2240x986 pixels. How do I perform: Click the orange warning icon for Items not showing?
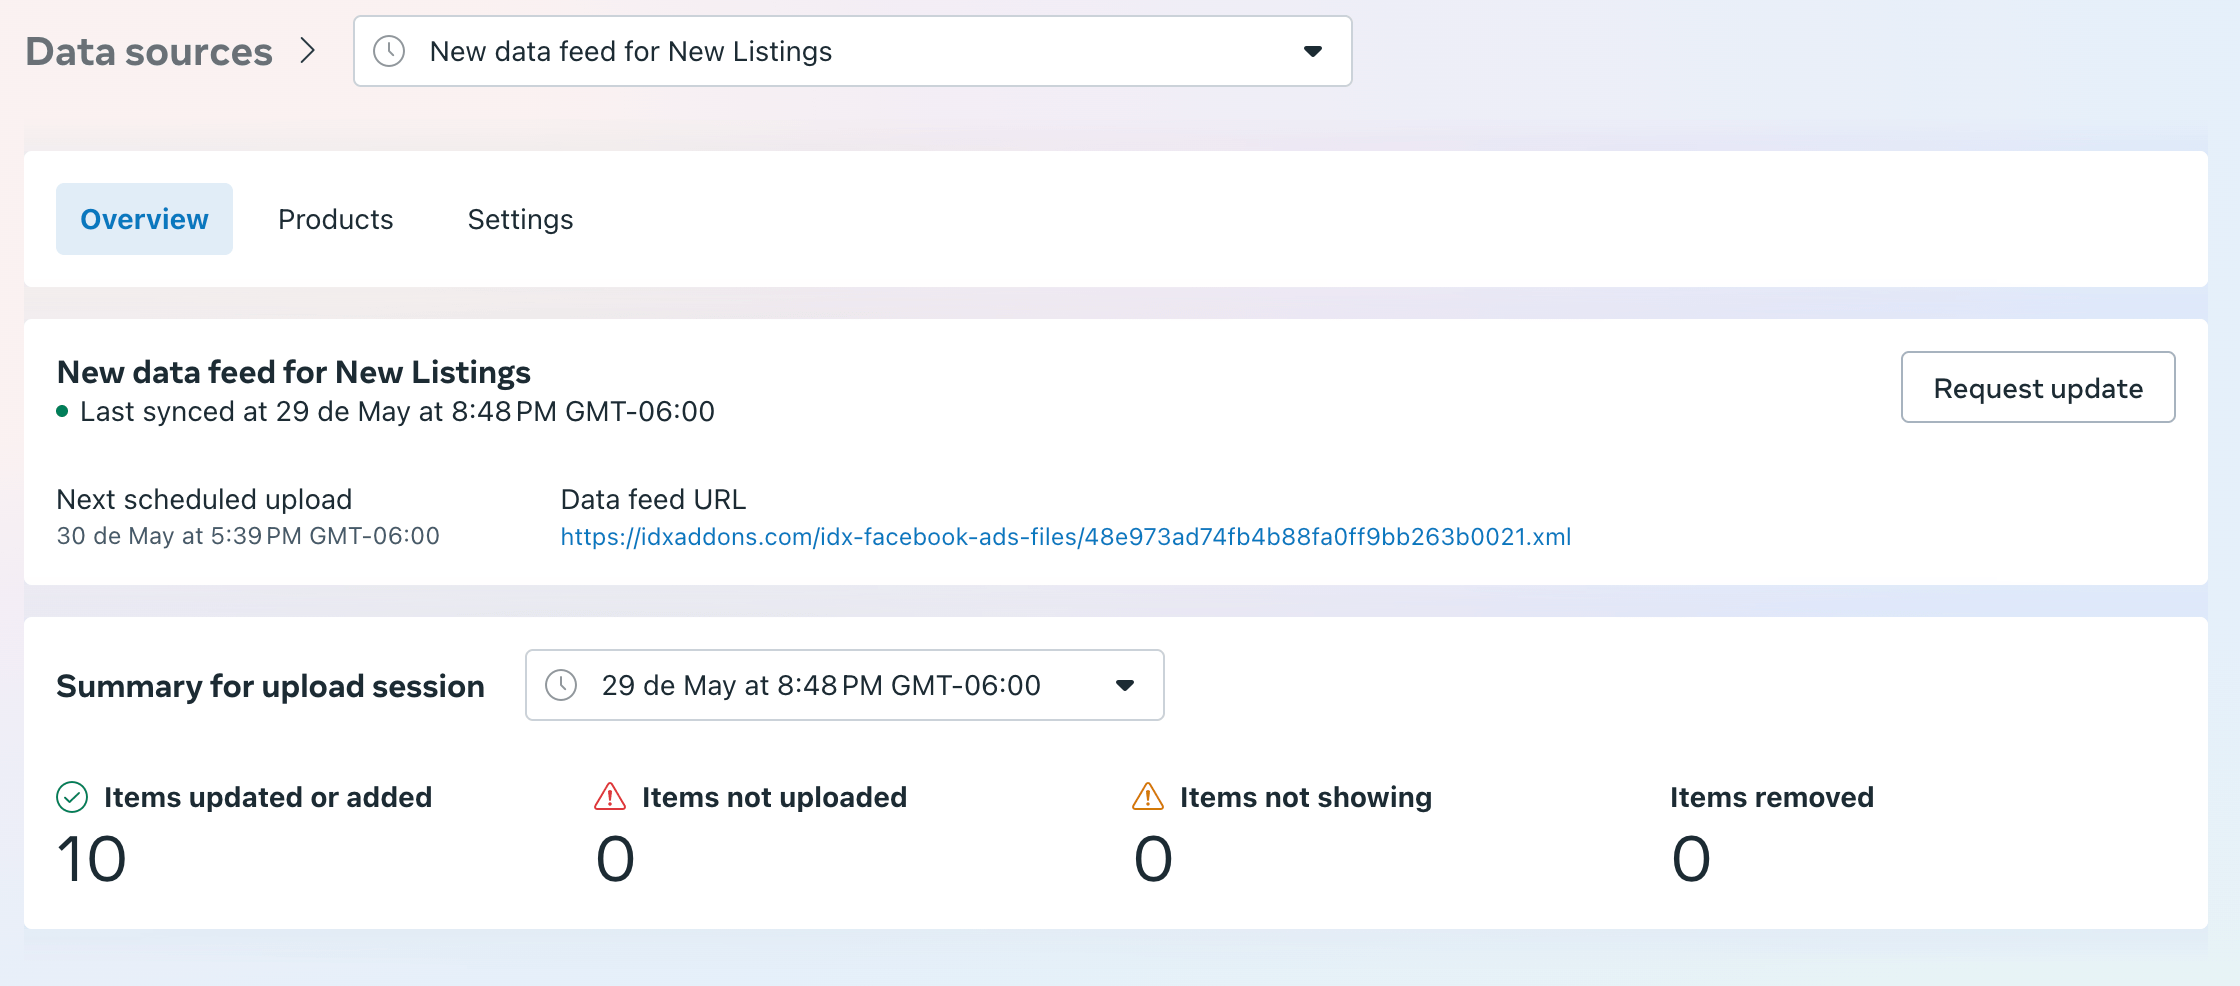pyautogui.click(x=1148, y=797)
